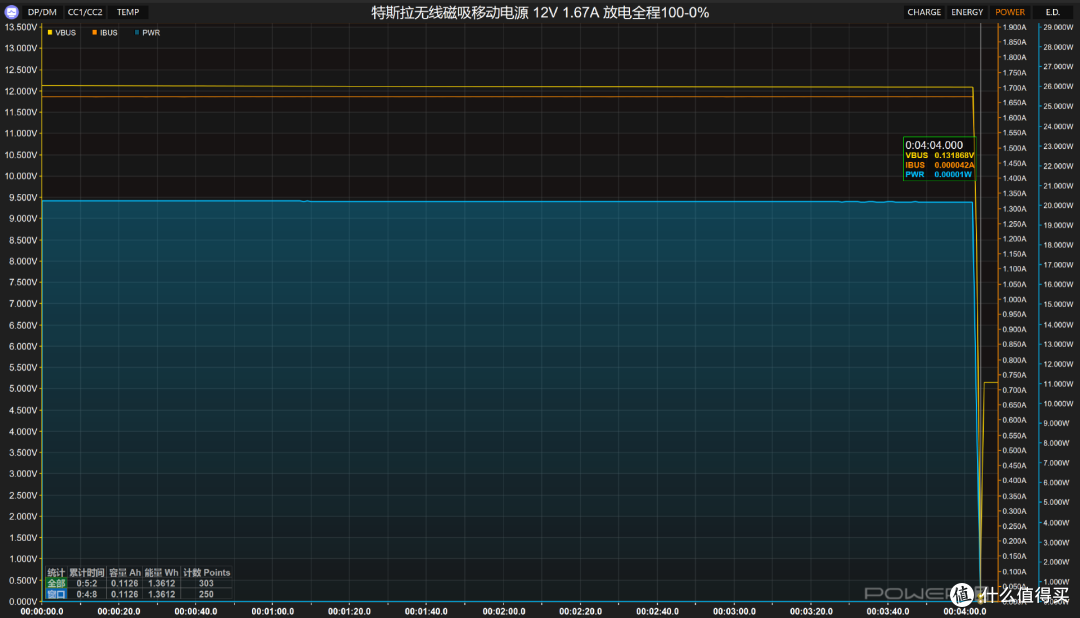Open the E.D. tab
The image size is (1080, 618).
point(1052,12)
